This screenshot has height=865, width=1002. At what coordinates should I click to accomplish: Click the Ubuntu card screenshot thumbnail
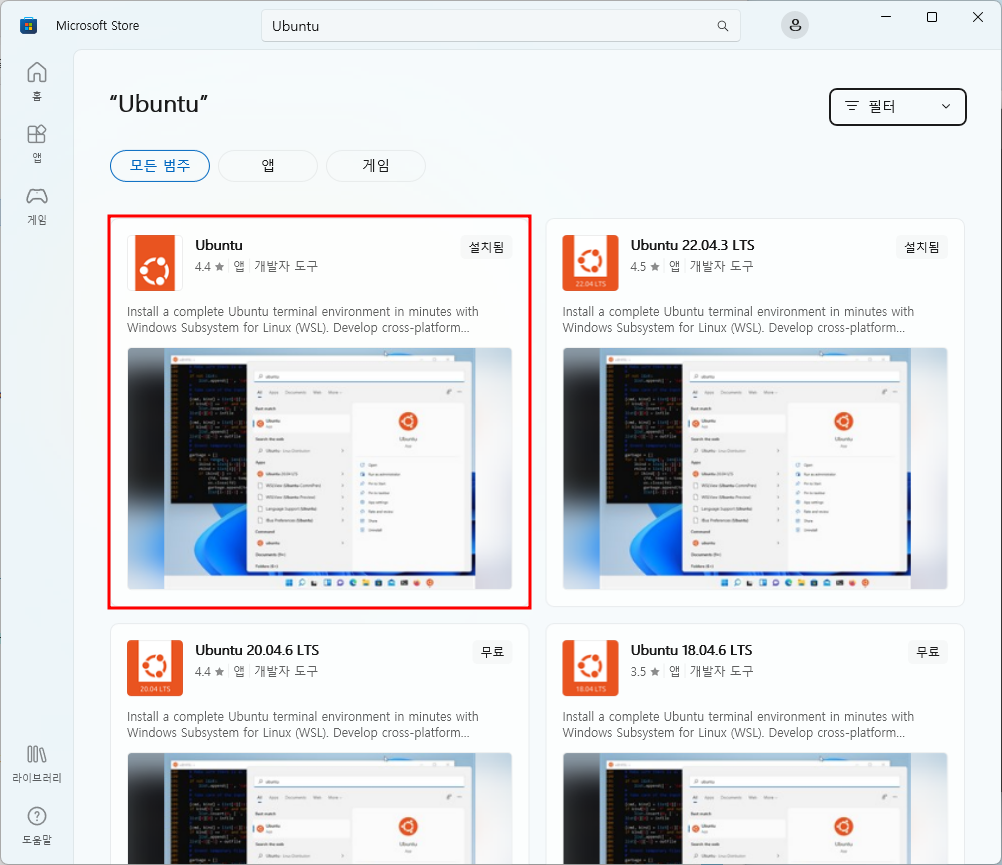320,468
